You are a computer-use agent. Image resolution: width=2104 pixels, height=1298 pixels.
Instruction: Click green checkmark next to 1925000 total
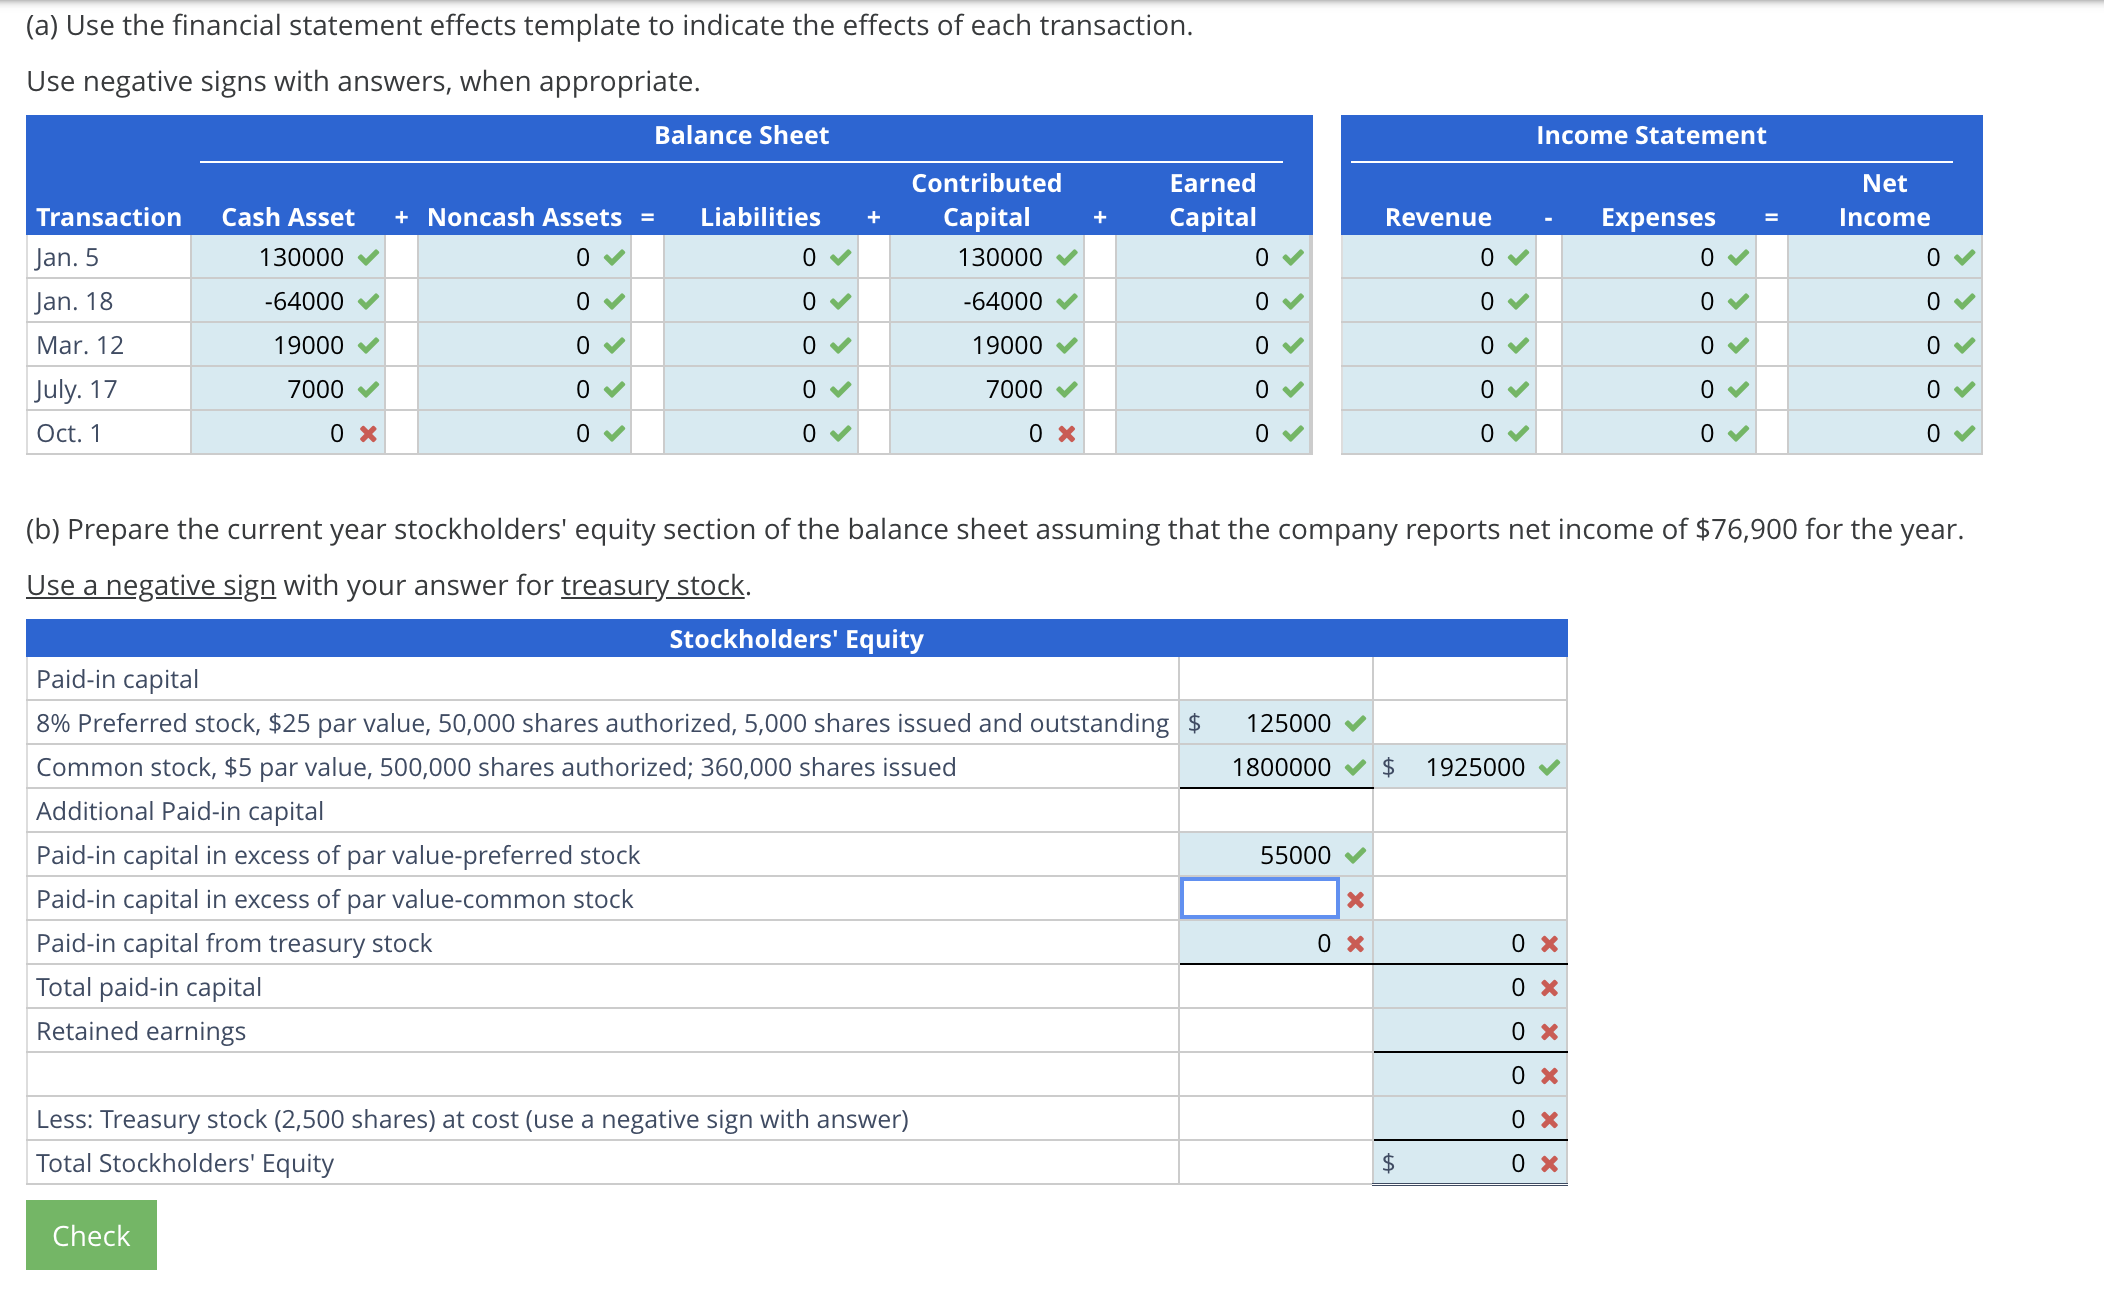tap(1549, 768)
